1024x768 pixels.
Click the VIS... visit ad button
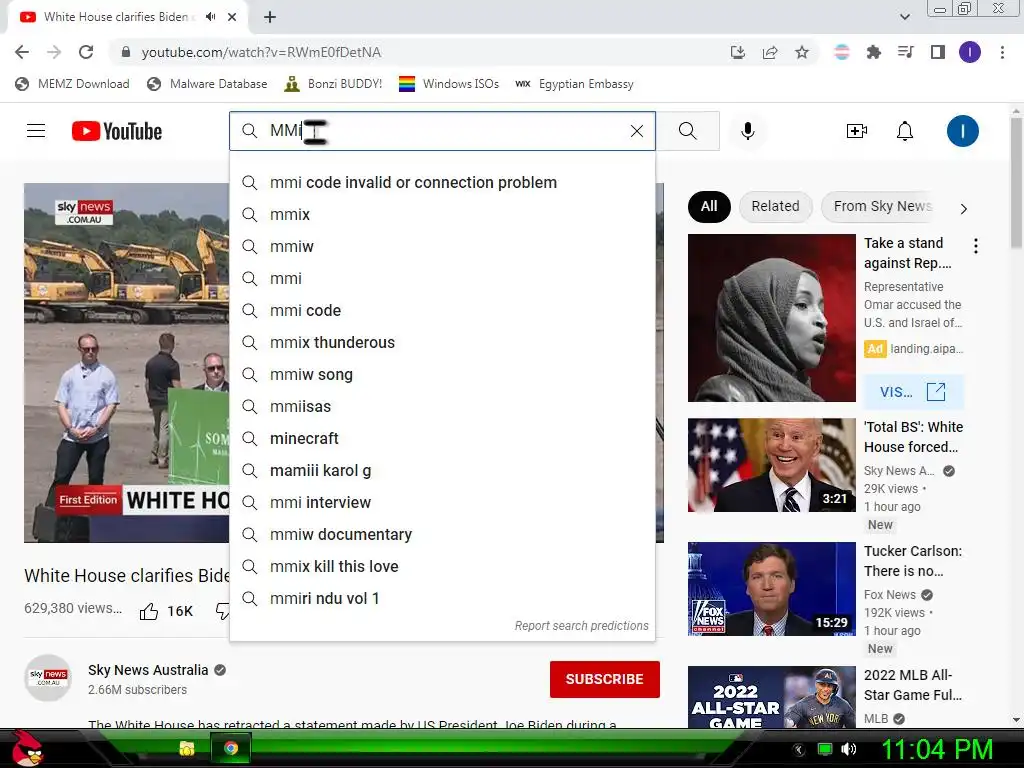pos(913,392)
